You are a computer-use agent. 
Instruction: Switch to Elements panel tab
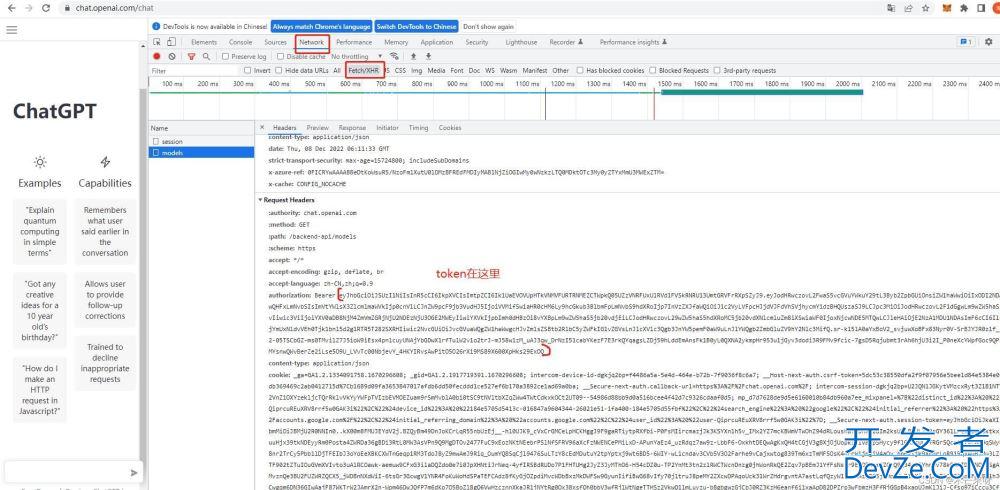click(204, 42)
